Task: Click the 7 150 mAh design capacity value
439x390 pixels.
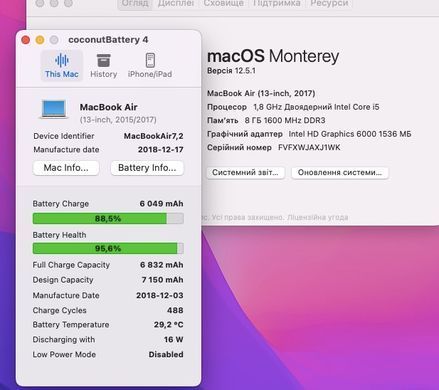Action: [162, 280]
